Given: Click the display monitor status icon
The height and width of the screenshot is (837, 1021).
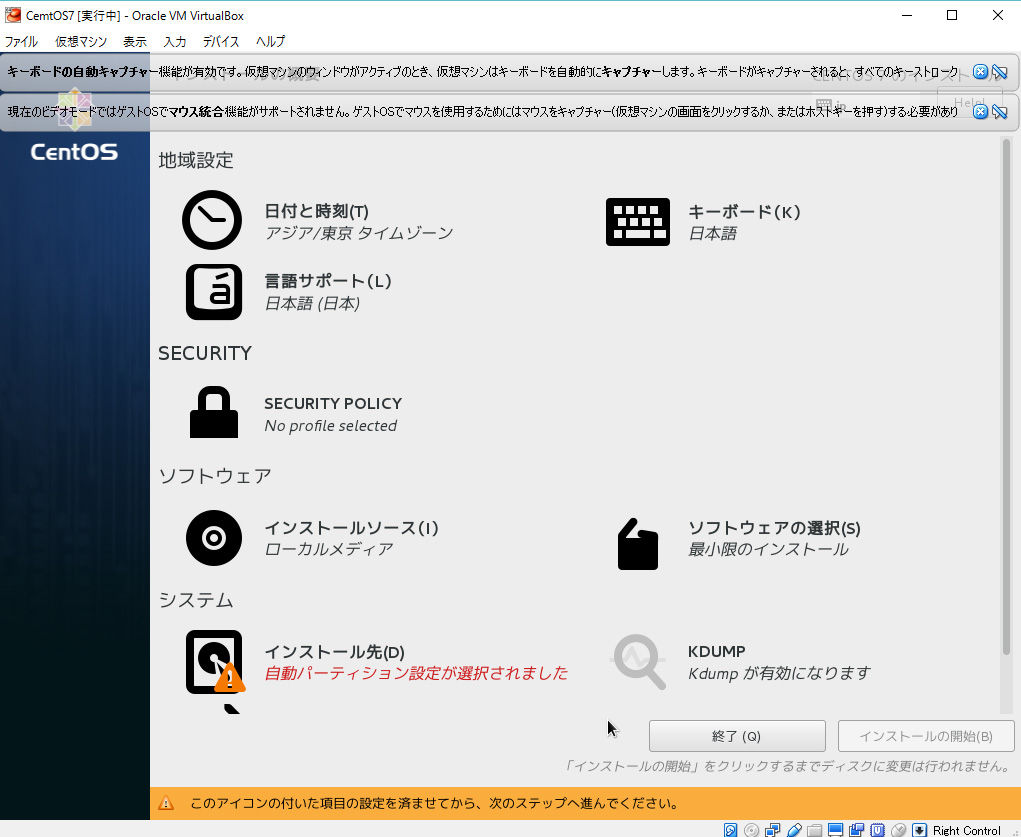Looking at the screenshot, I should click(835, 830).
